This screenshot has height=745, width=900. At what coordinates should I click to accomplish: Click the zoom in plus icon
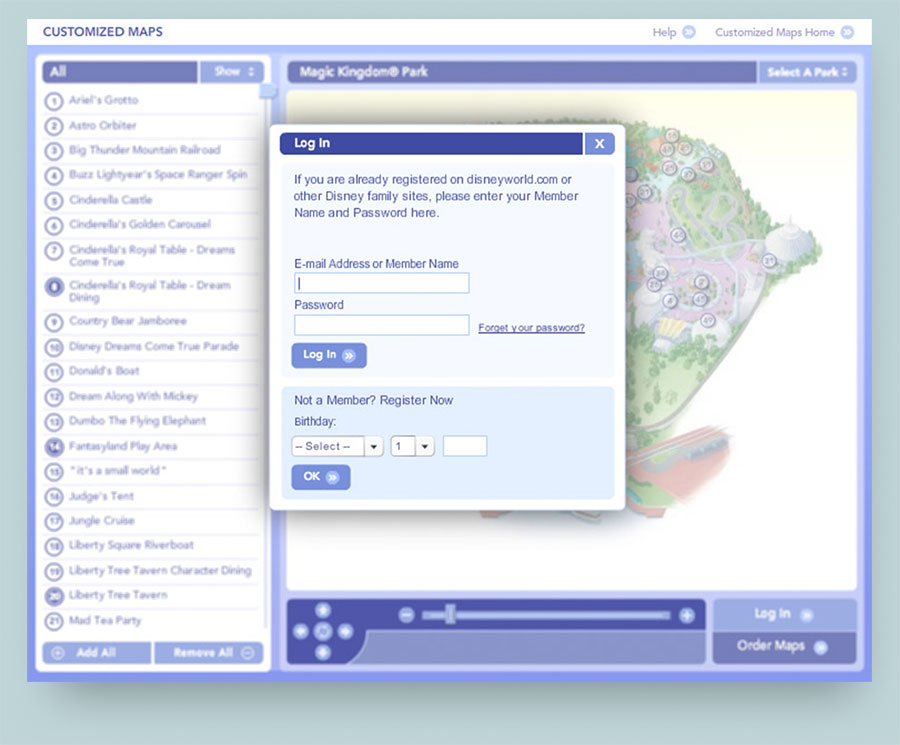click(x=687, y=616)
